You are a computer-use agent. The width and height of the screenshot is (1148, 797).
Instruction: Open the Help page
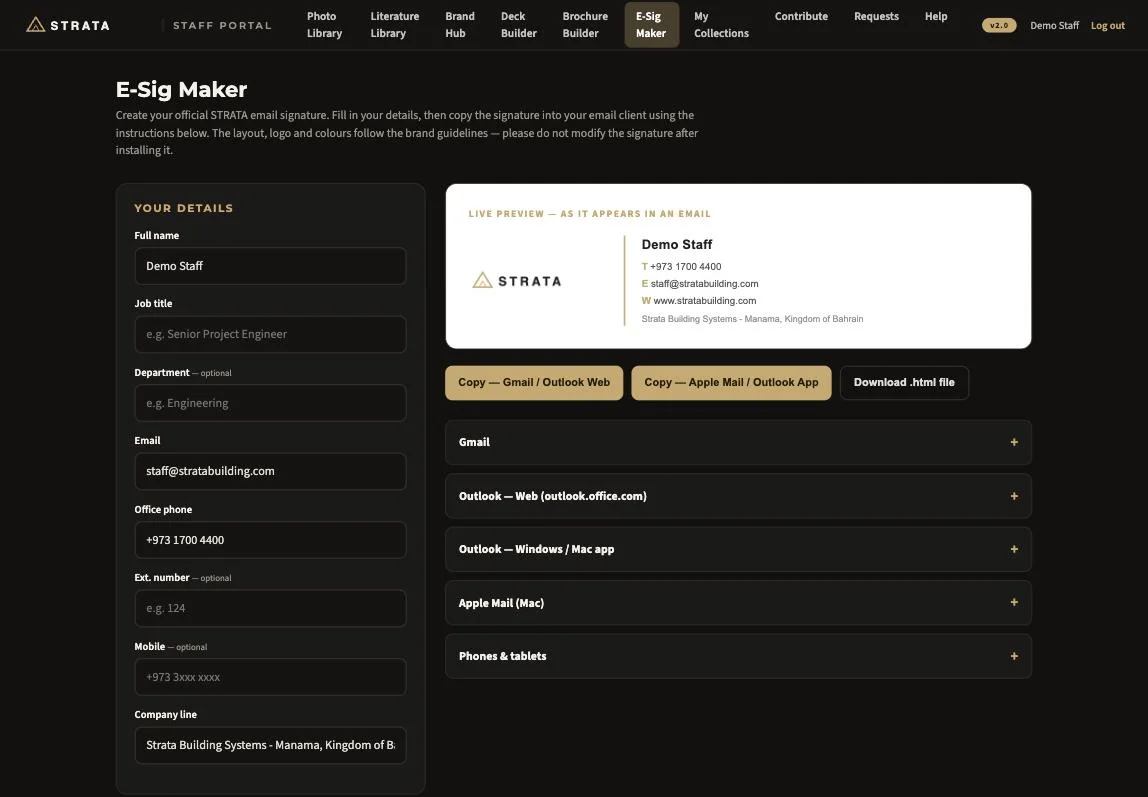pyautogui.click(x=936, y=16)
